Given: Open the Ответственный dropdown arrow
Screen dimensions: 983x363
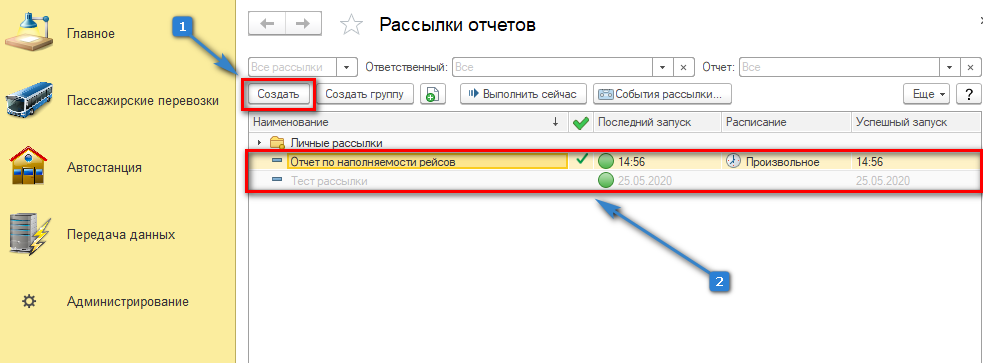Looking at the screenshot, I should click(663, 67).
